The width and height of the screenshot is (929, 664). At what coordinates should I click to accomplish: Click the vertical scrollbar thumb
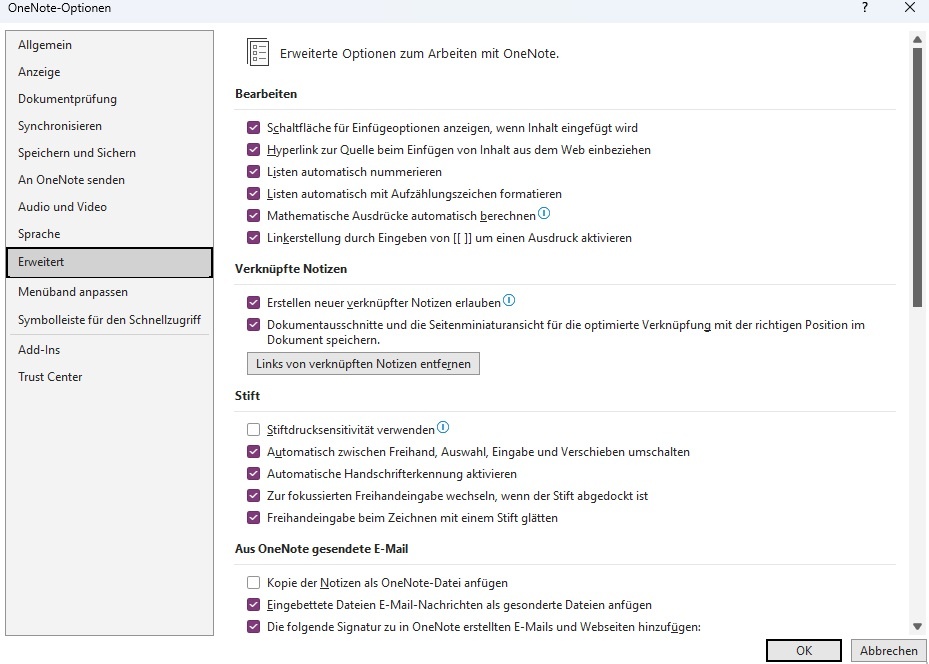[x=917, y=177]
